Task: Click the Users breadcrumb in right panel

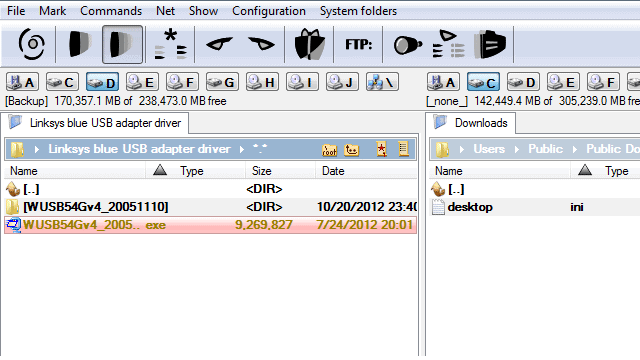Action: [489, 149]
